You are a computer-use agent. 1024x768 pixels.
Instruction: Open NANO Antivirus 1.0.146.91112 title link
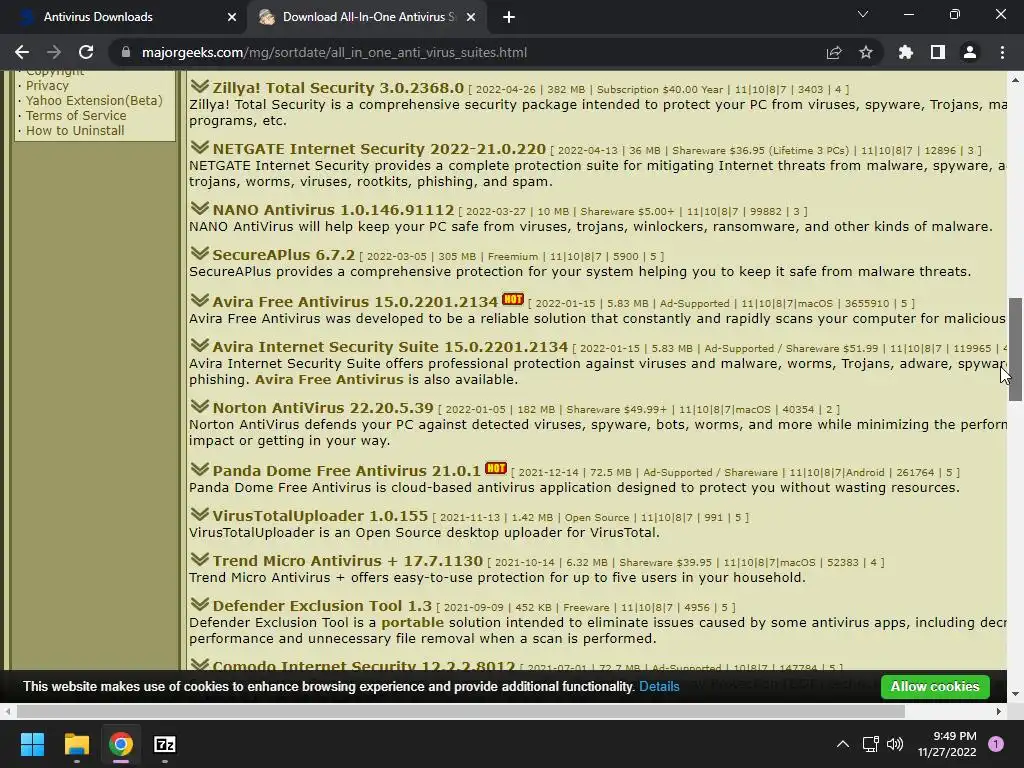pos(333,210)
